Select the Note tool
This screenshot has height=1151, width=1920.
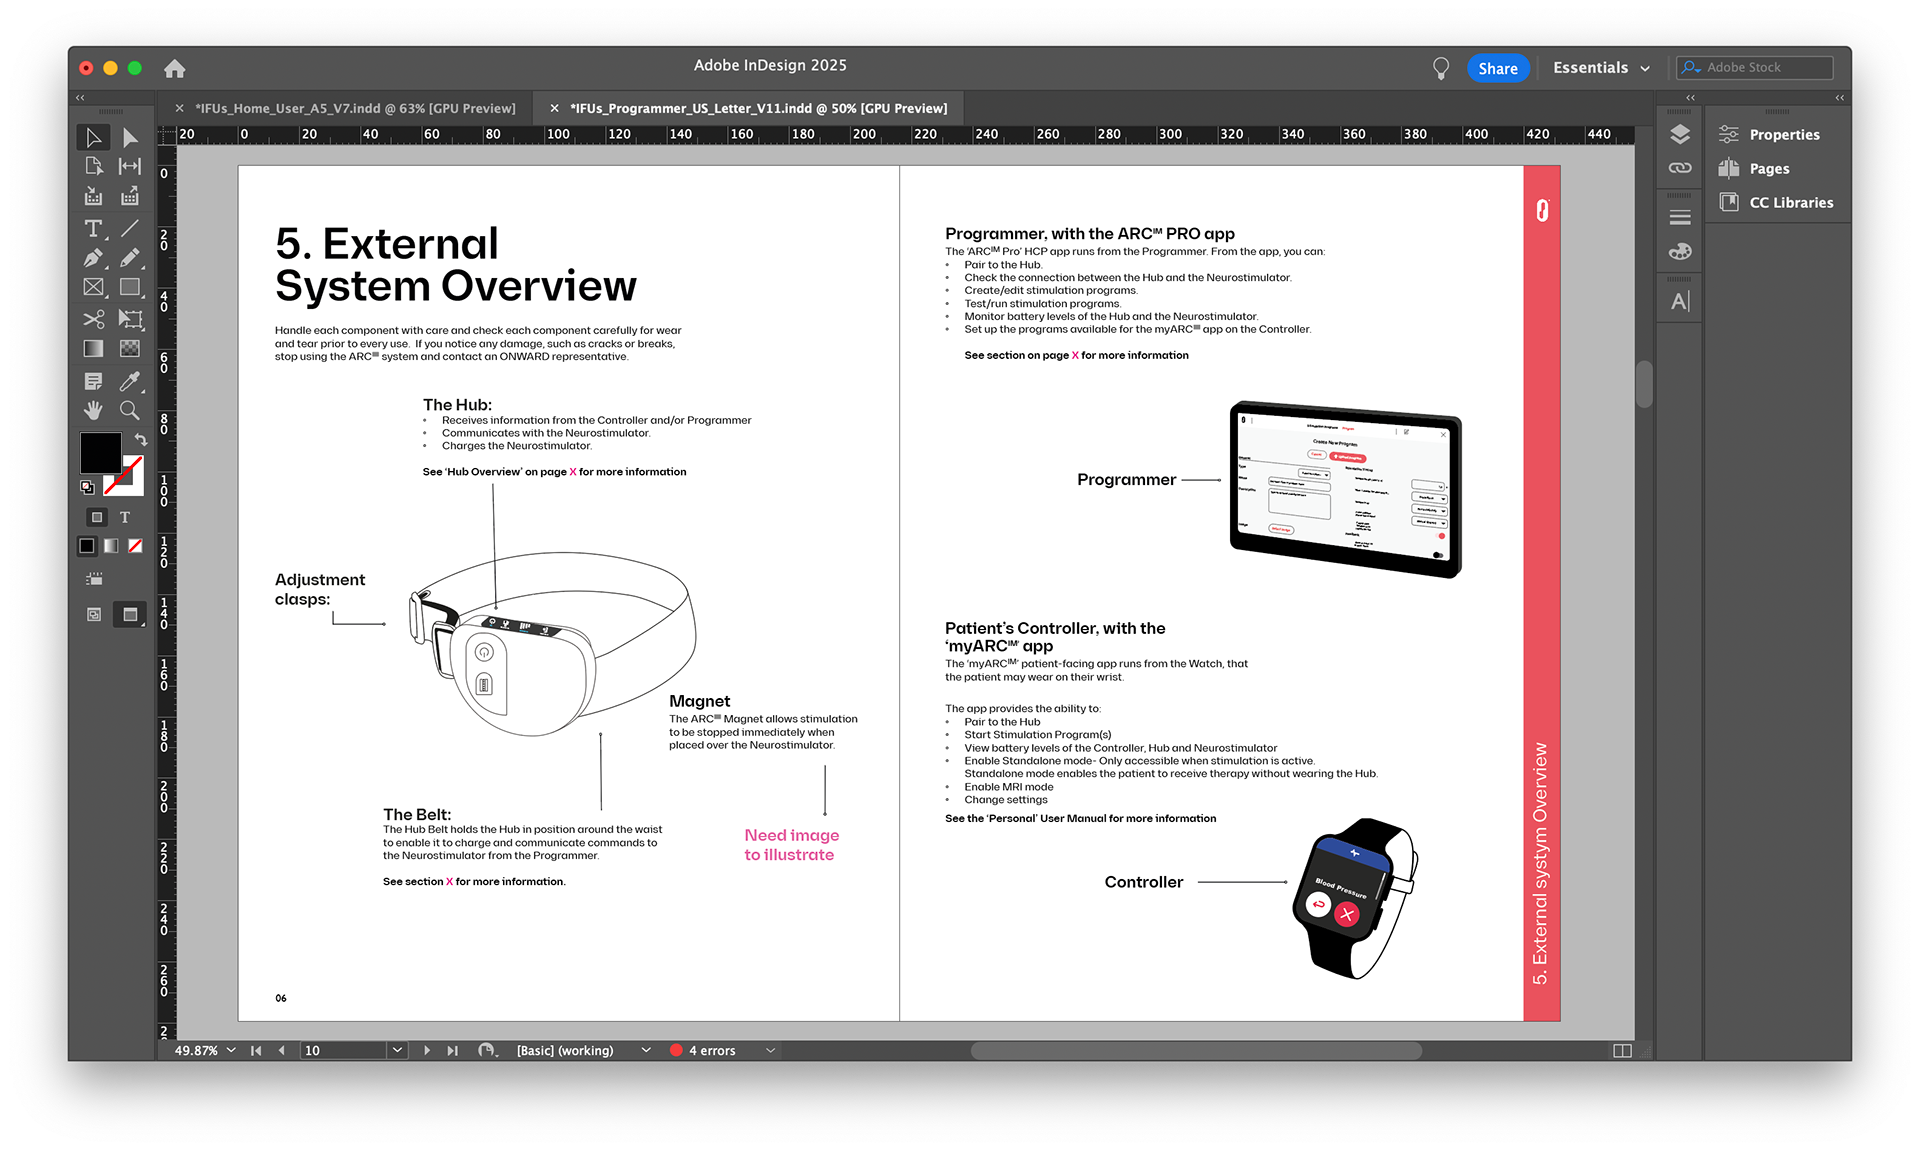click(x=94, y=381)
